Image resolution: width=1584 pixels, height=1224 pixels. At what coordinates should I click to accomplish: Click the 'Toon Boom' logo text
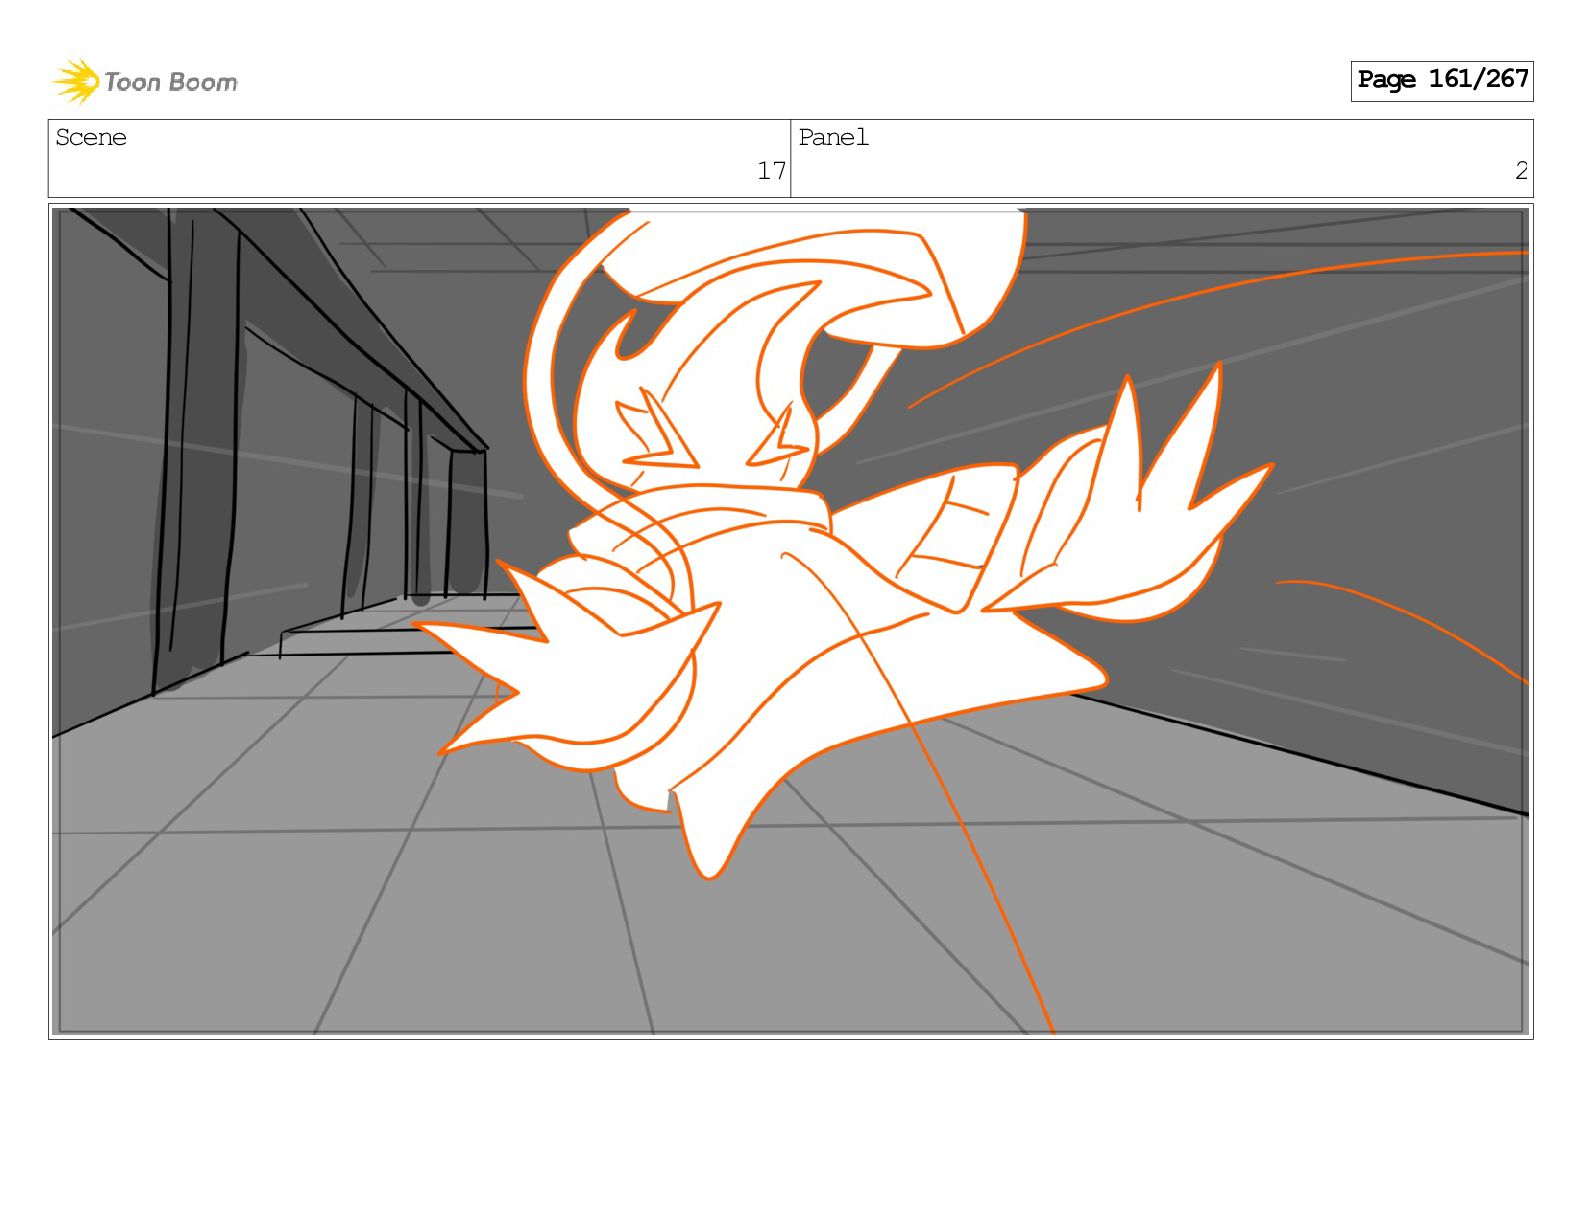171,82
